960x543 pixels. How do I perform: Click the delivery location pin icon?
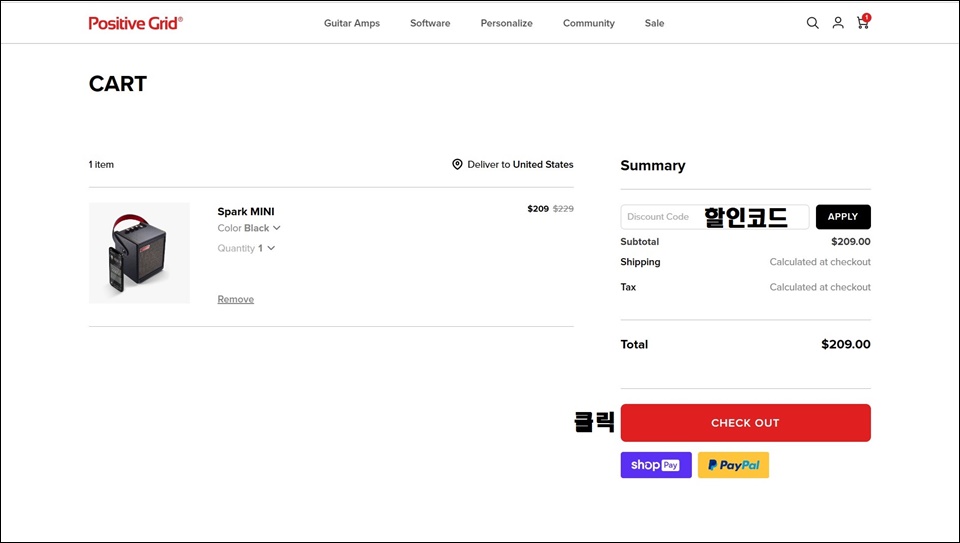pyautogui.click(x=457, y=164)
